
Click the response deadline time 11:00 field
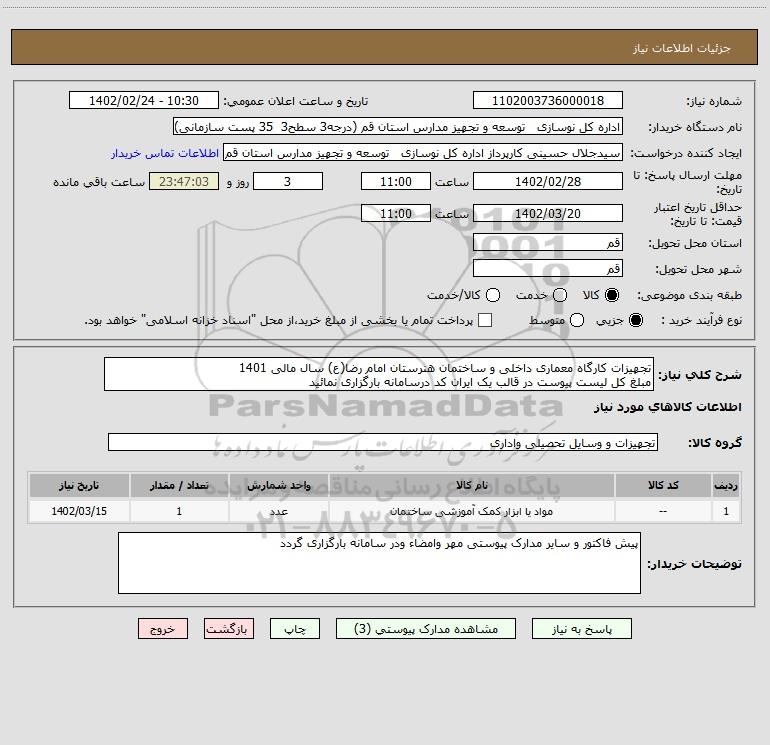[x=396, y=181]
